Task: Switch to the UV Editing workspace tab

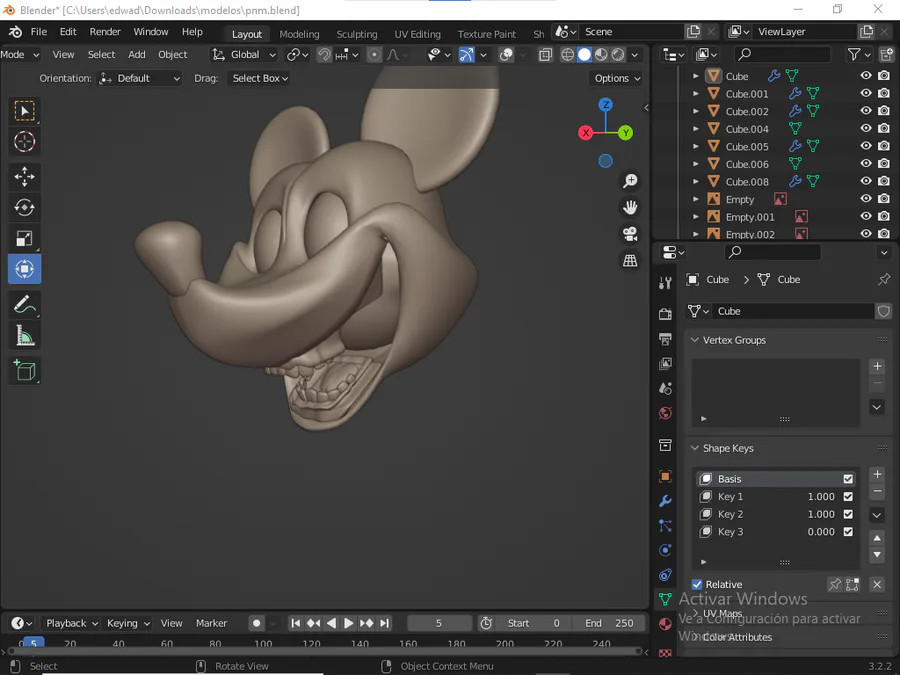Action: [417, 34]
